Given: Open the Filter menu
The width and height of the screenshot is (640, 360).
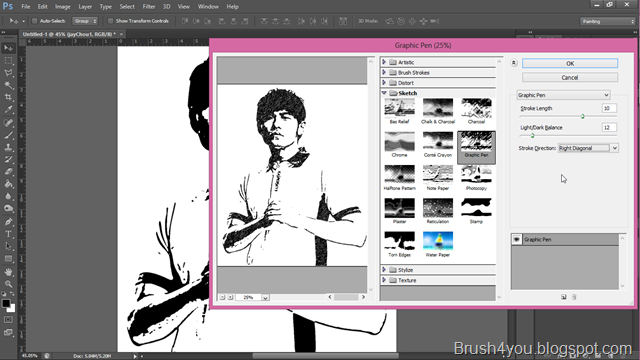Looking at the screenshot, I should 149,7.
